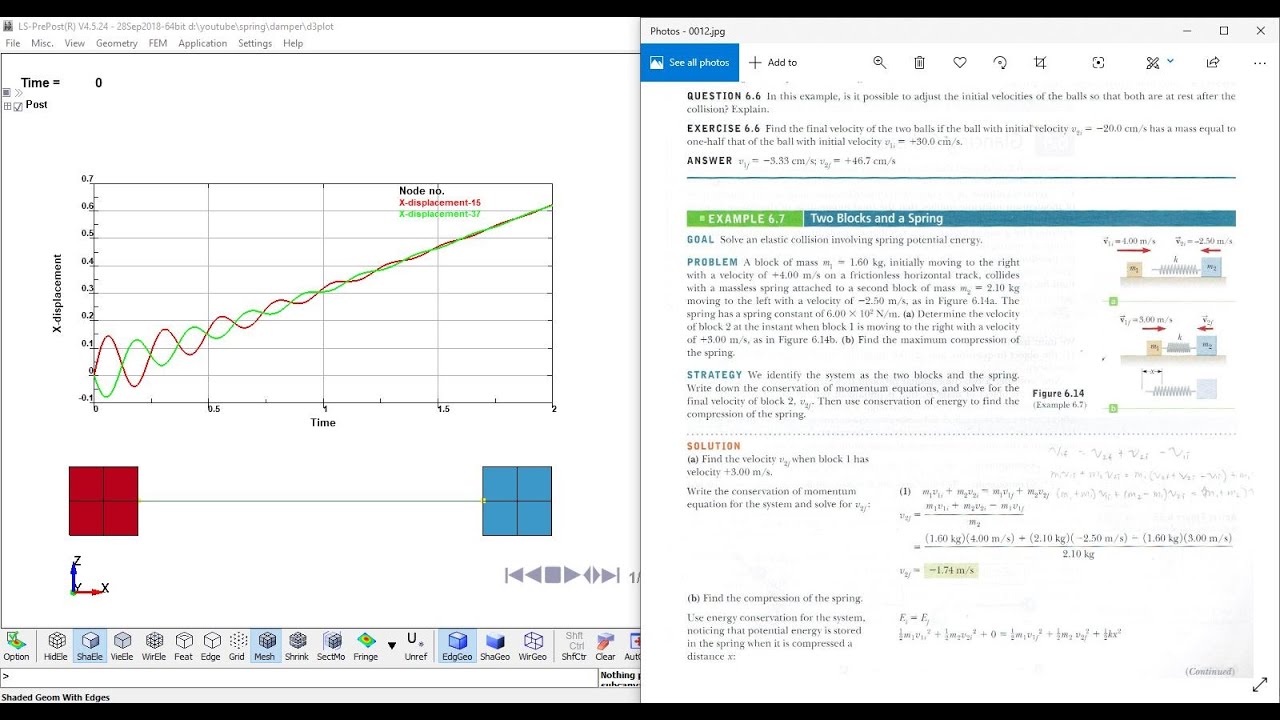Rotate the photo in Photos
The width and height of the screenshot is (1280, 720).
click(x=1000, y=62)
